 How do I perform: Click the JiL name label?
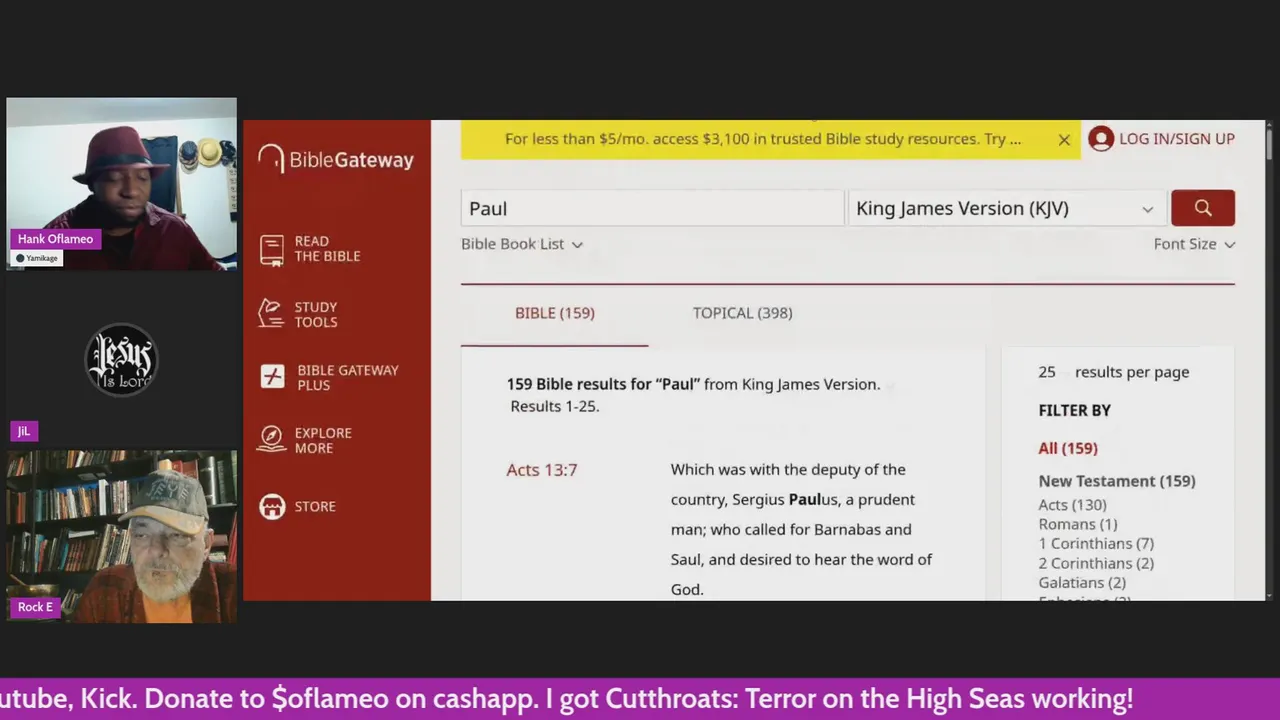[x=23, y=431]
